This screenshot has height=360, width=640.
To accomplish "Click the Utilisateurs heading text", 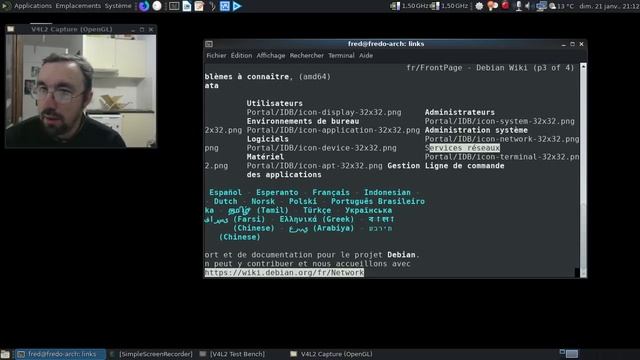I will (275, 103).
